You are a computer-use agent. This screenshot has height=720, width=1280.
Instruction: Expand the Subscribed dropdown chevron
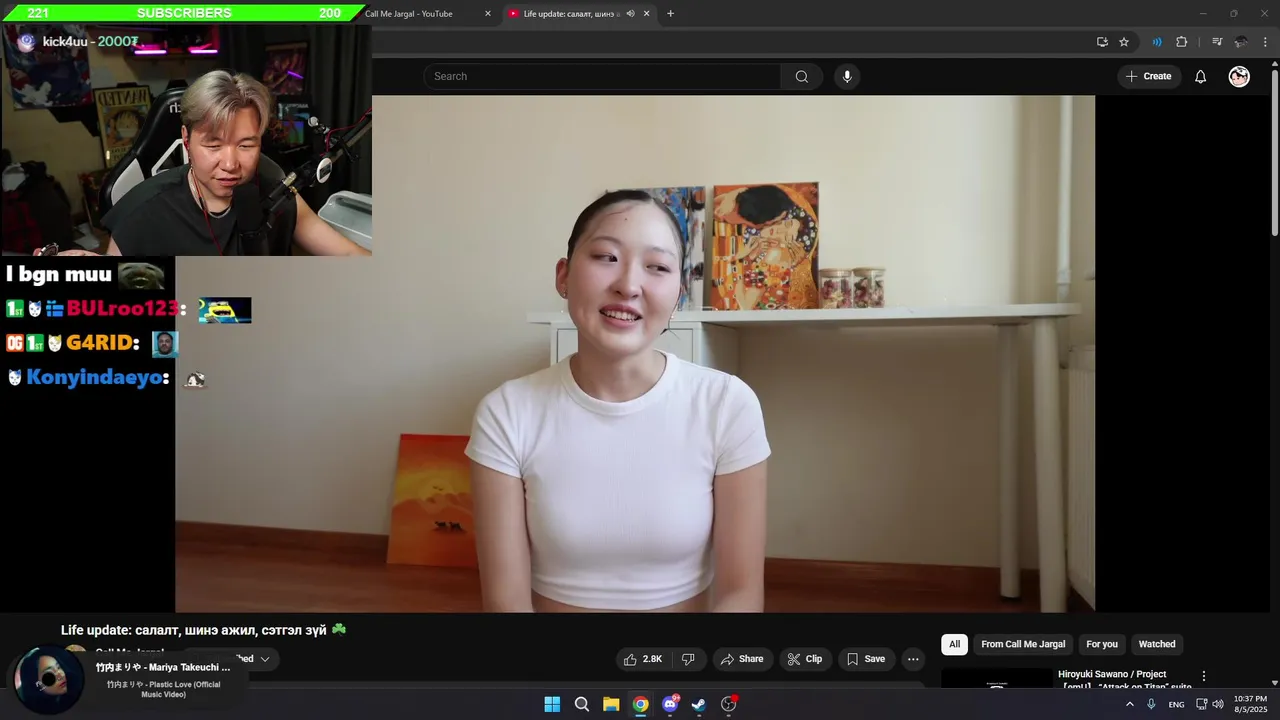coord(265,659)
